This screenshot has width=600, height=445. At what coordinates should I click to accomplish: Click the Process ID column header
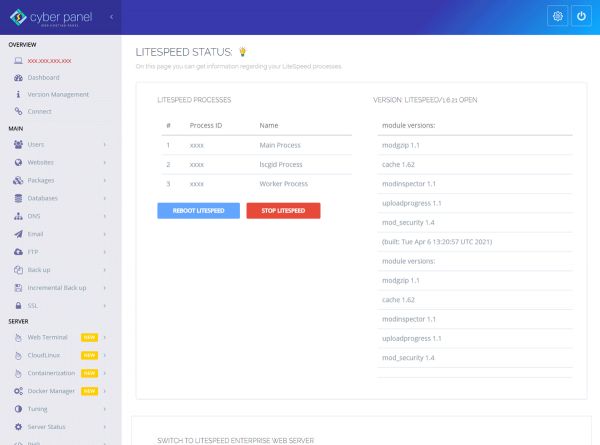(x=206, y=126)
